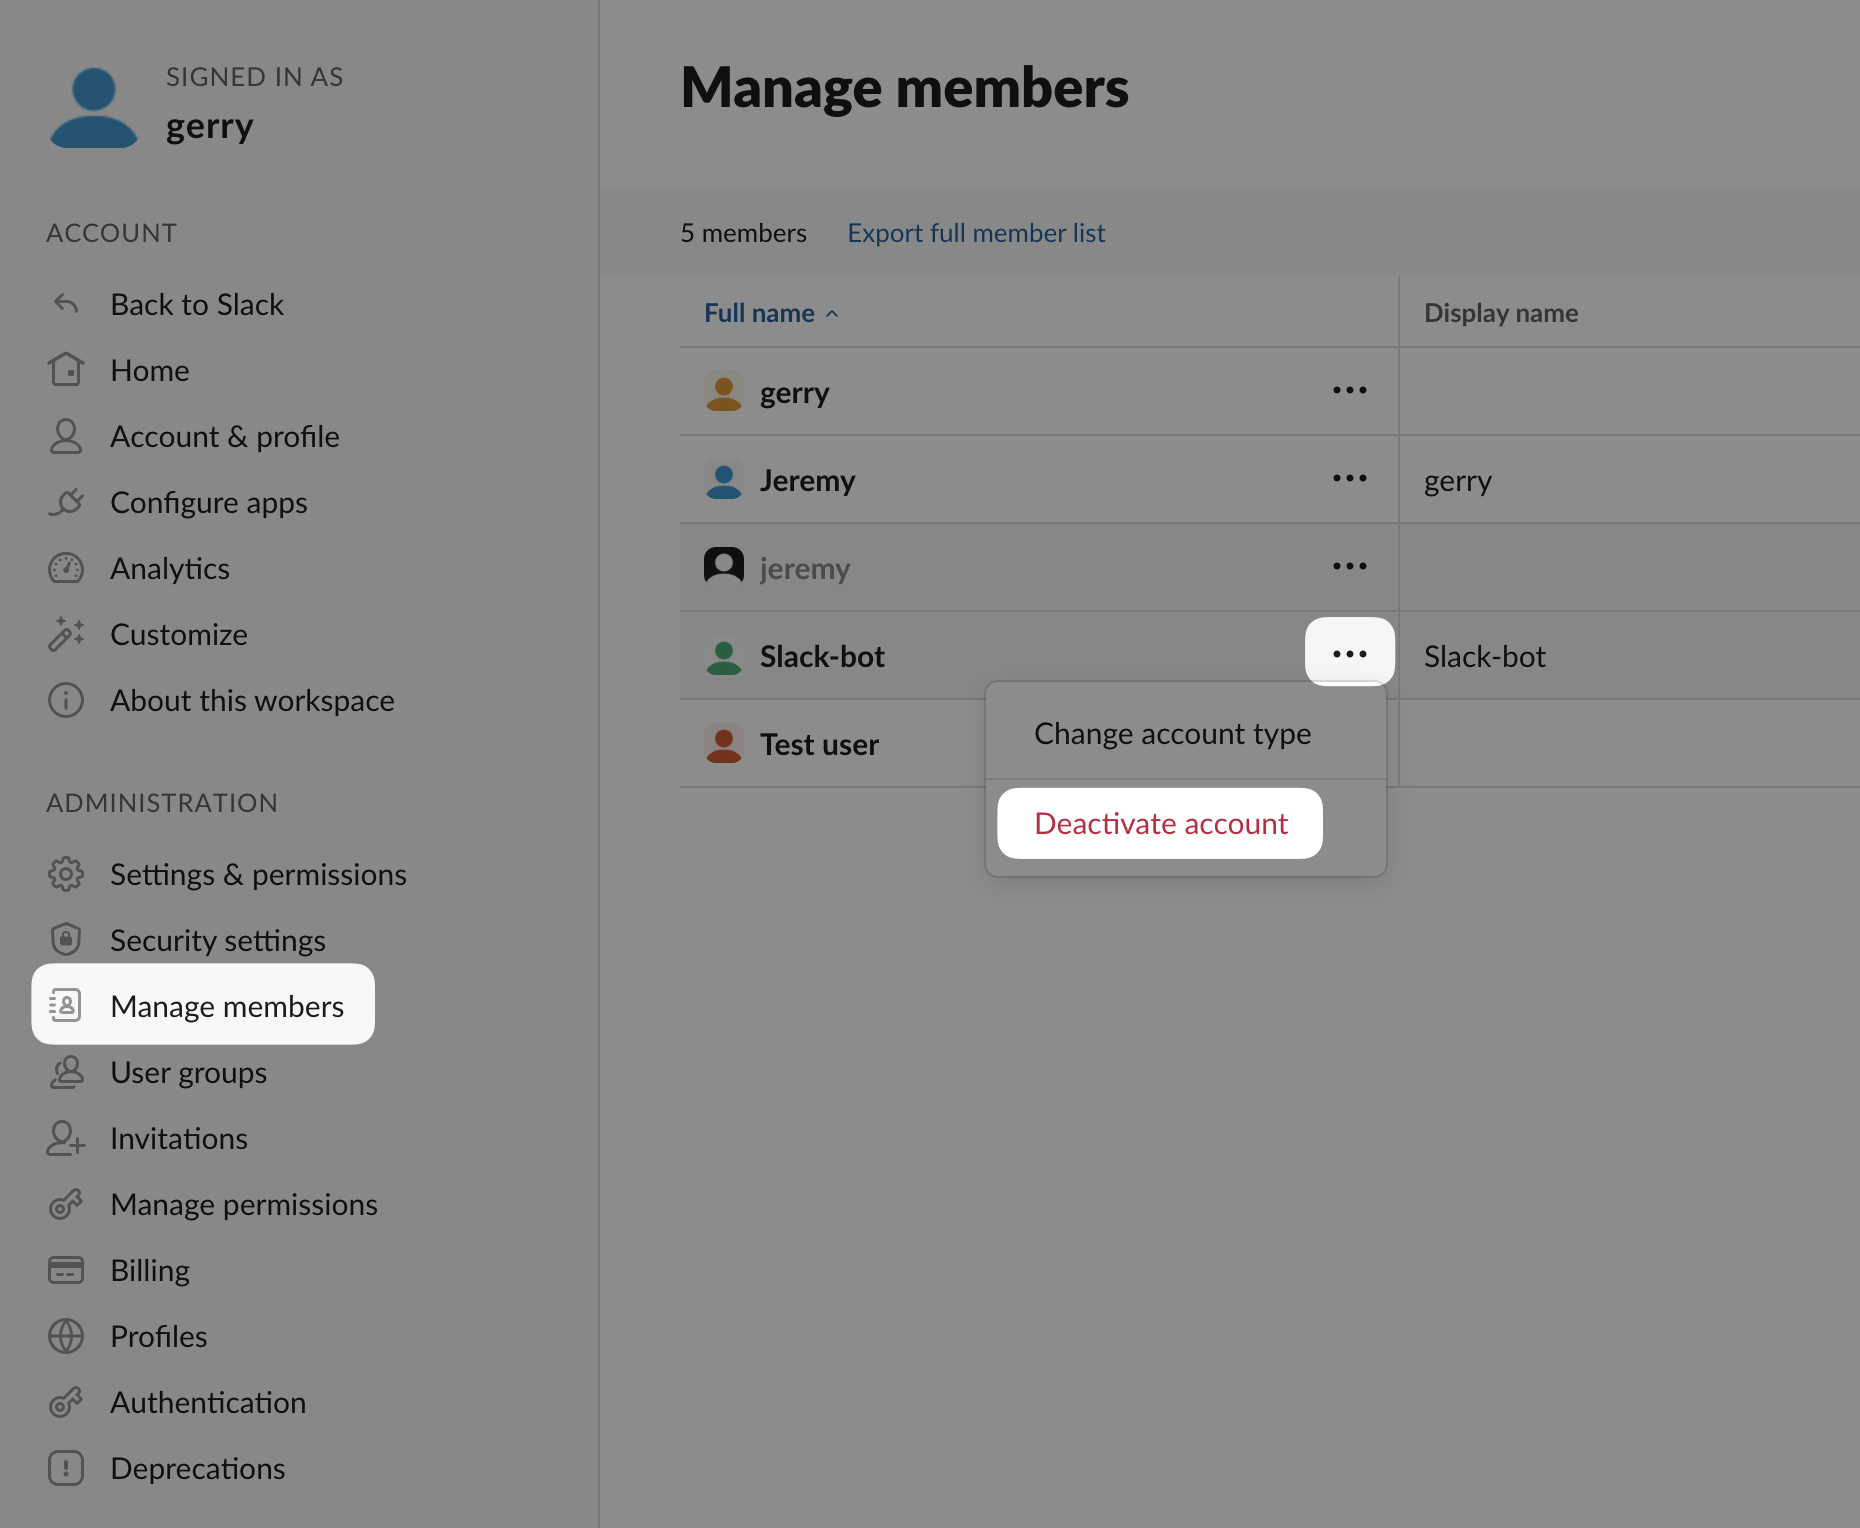Click the Manage members contact-book icon
The height and width of the screenshot is (1528, 1860).
click(x=66, y=1005)
